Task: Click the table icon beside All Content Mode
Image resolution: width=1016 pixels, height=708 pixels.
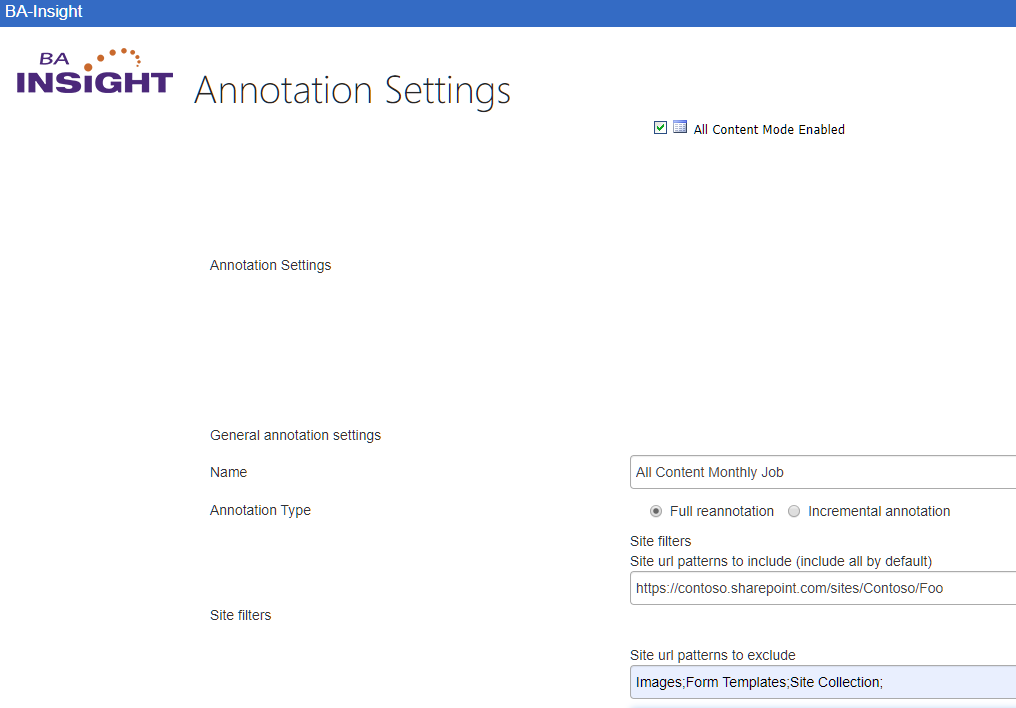Action: coord(680,128)
